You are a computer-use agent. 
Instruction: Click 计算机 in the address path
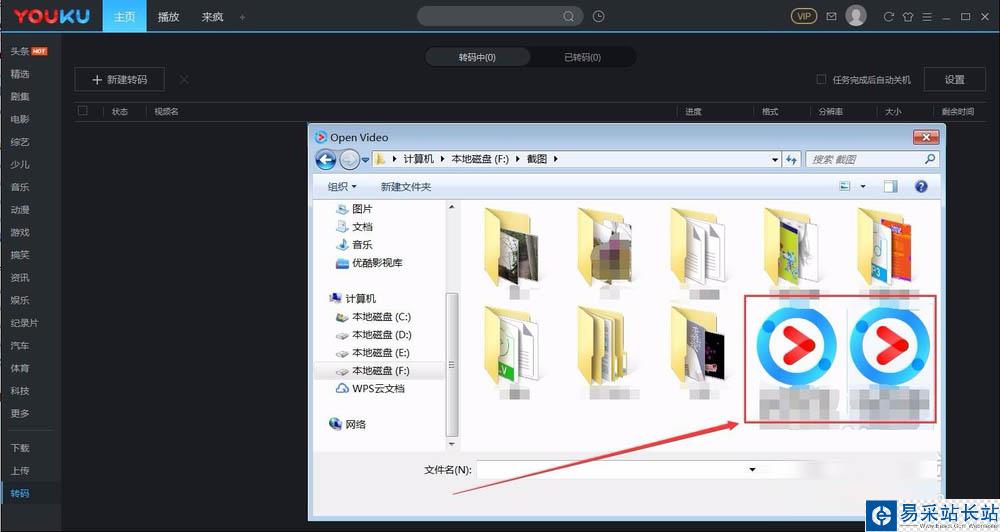(418, 159)
